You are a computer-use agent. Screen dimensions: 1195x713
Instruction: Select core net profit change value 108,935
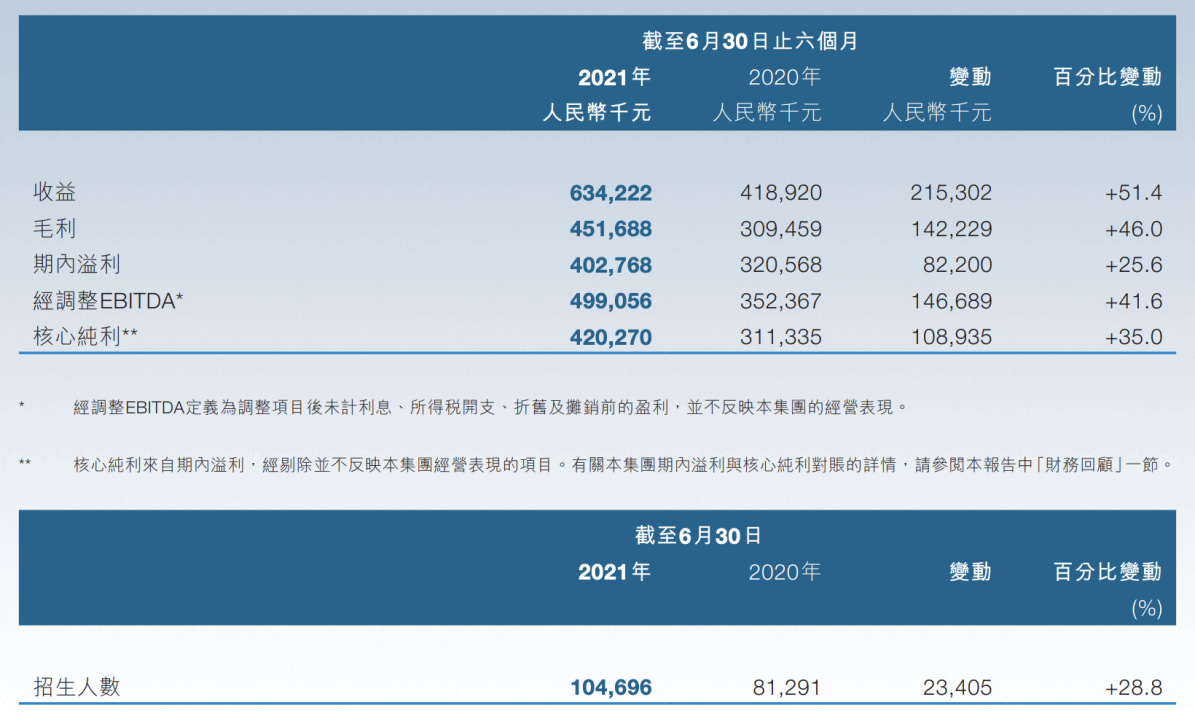[x=951, y=337]
